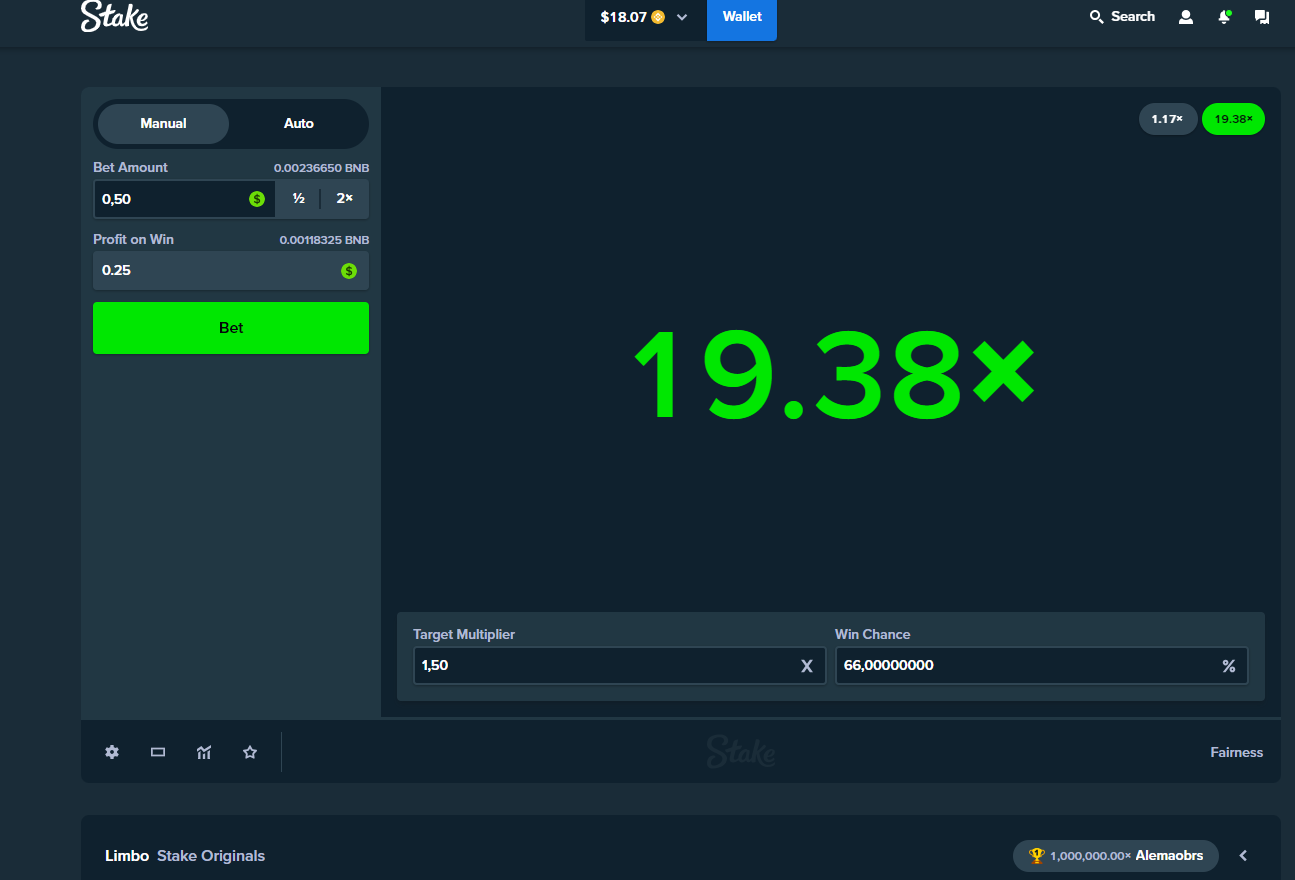Select the 19.38× past result pill
The width and height of the screenshot is (1295, 880).
[x=1233, y=120]
